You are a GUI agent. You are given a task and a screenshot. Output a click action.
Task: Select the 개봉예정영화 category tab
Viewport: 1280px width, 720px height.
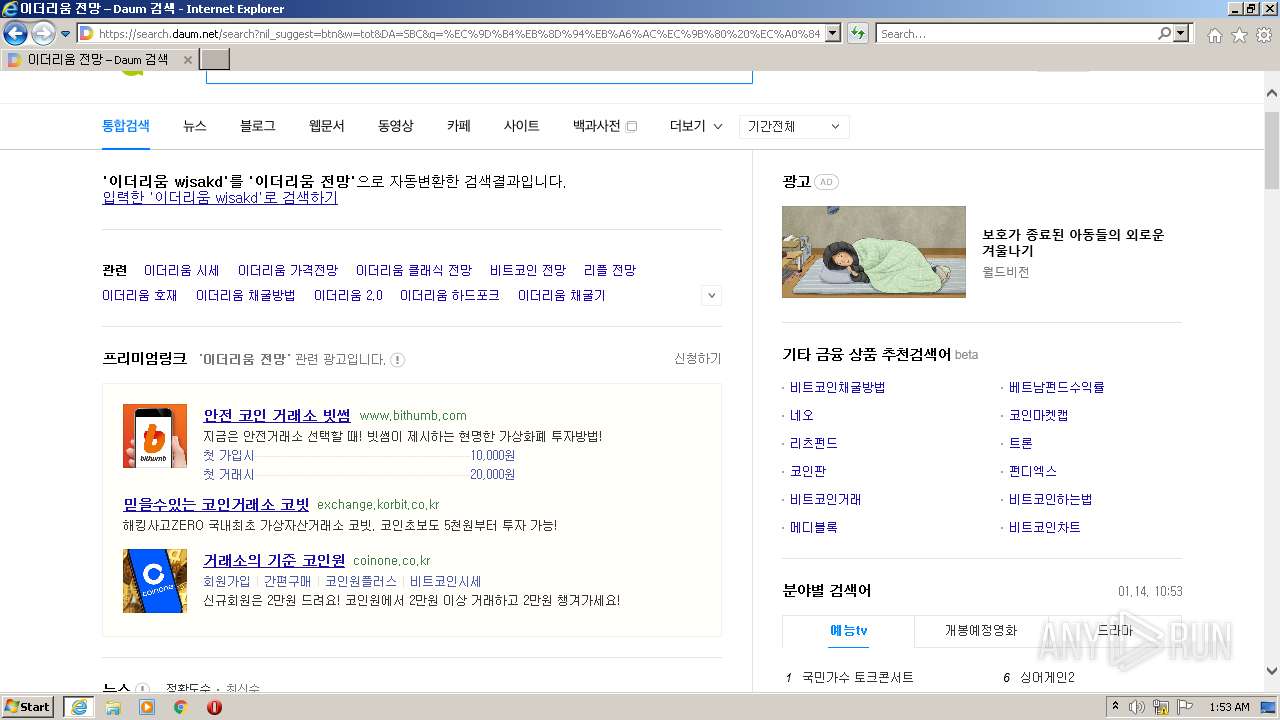tap(980, 631)
